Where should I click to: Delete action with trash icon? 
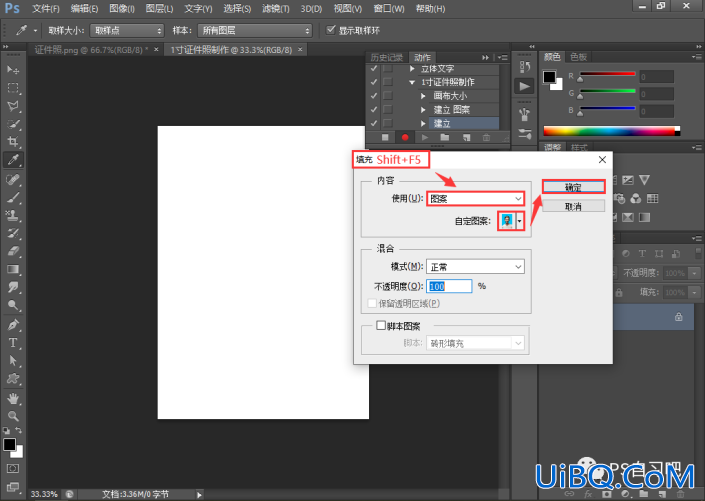click(x=486, y=137)
